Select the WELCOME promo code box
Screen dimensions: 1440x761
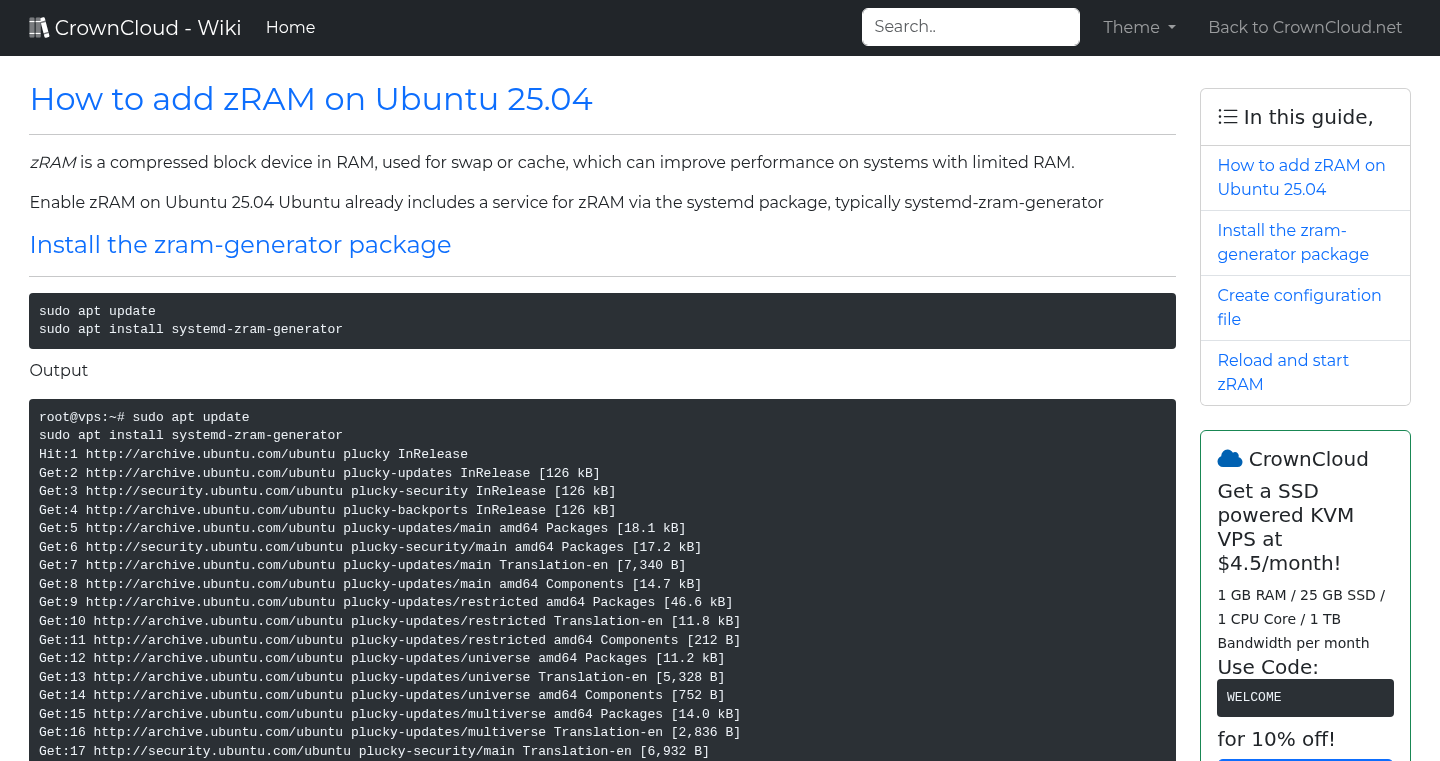[1305, 697]
